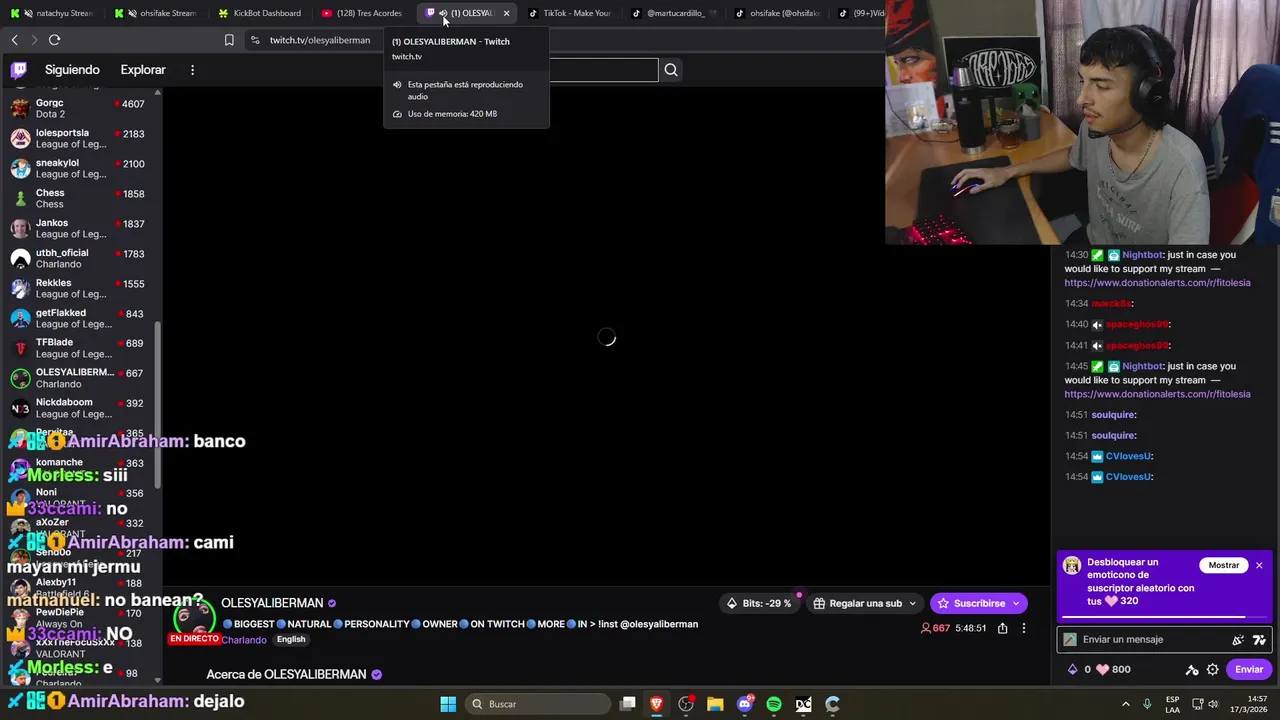Dismiss the emote unlock banner with X
1280x720 pixels.
[x=1259, y=566]
